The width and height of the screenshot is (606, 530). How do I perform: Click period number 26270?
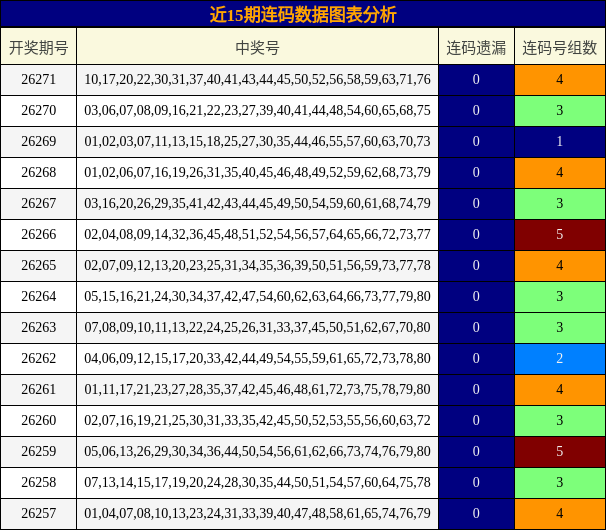coord(38,111)
